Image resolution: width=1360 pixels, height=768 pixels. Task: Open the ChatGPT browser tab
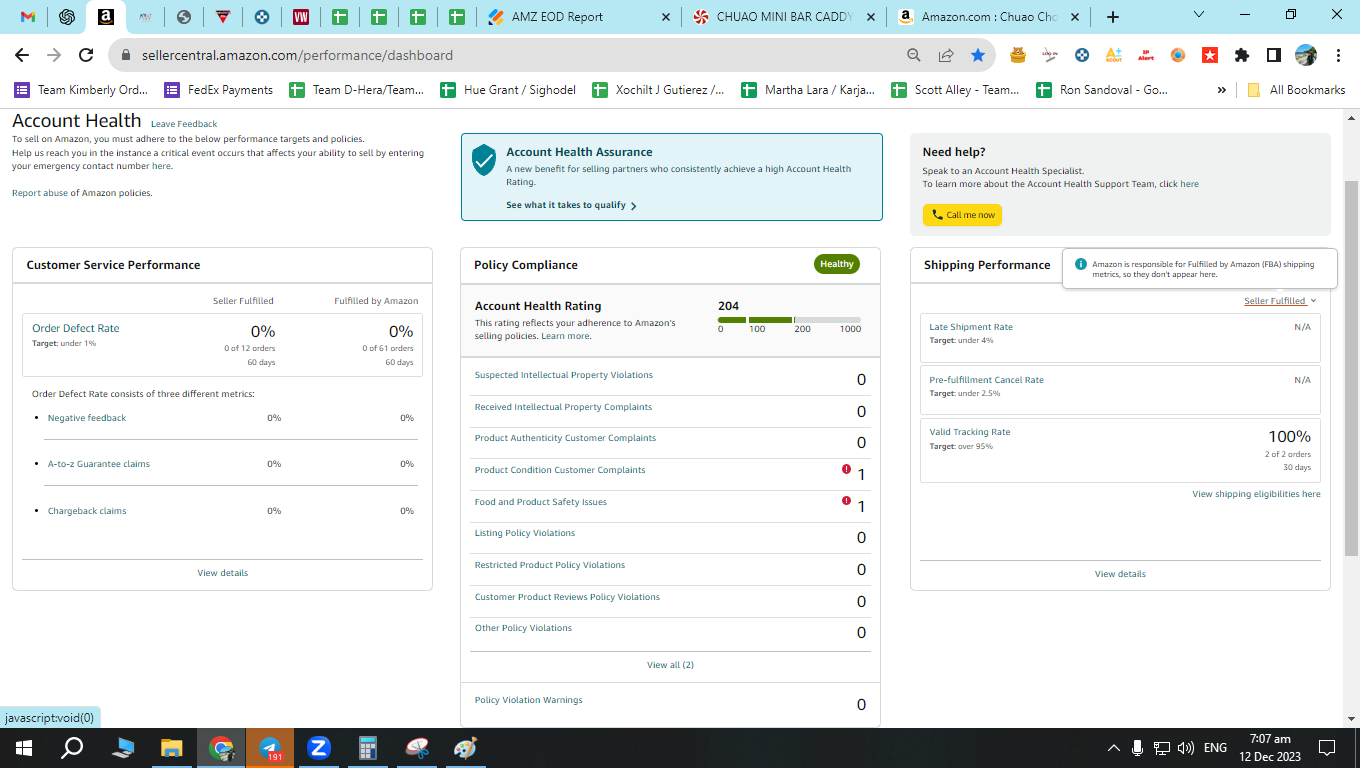(x=67, y=17)
